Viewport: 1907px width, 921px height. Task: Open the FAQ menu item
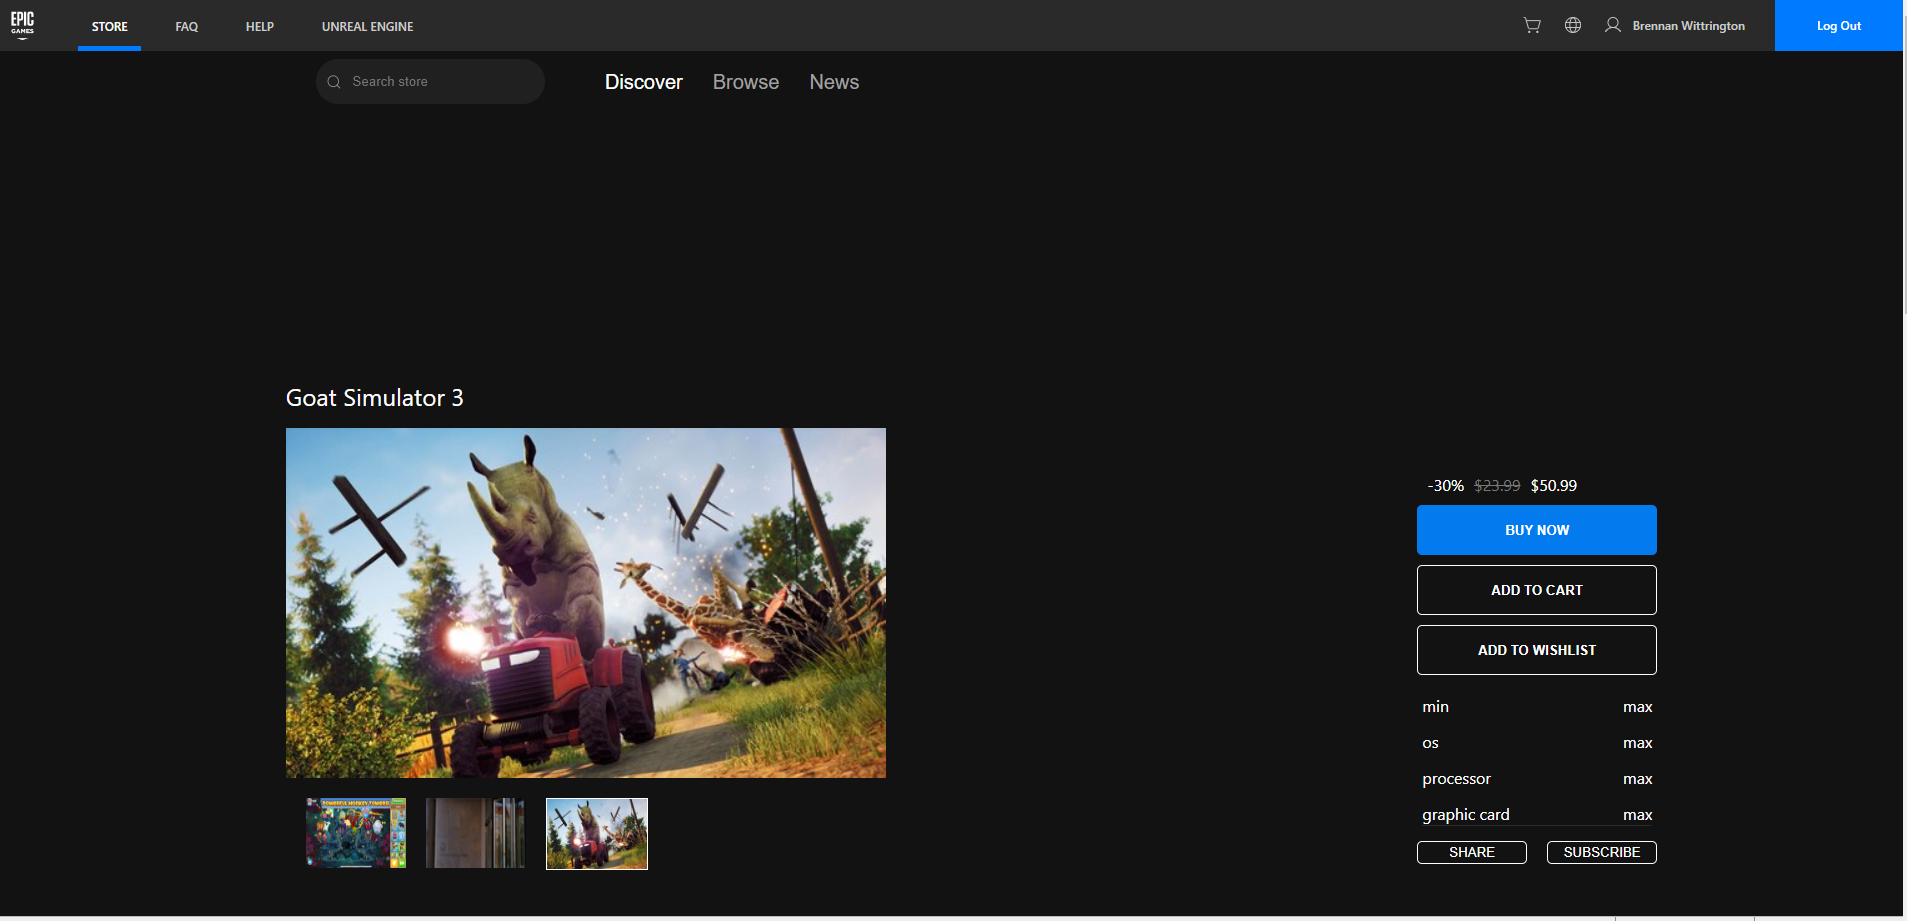point(187,26)
